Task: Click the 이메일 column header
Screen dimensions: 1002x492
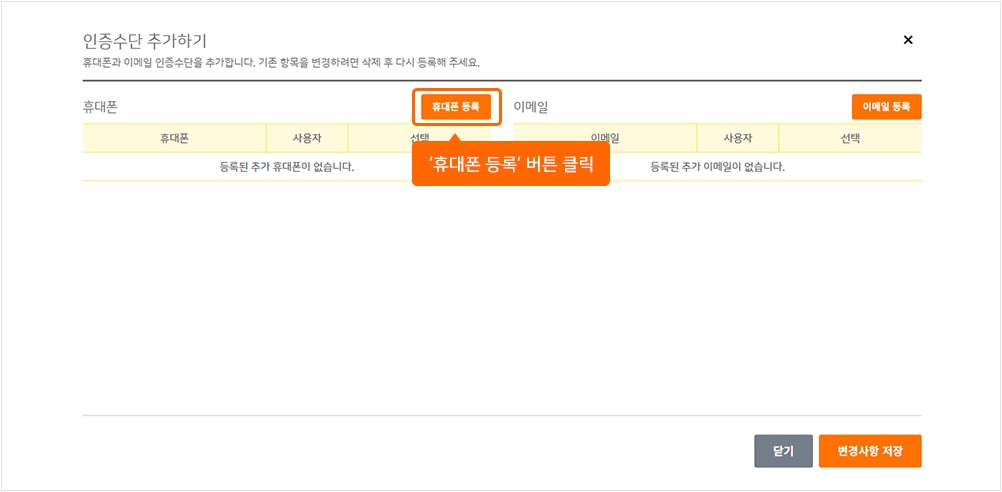Action: click(x=605, y=138)
